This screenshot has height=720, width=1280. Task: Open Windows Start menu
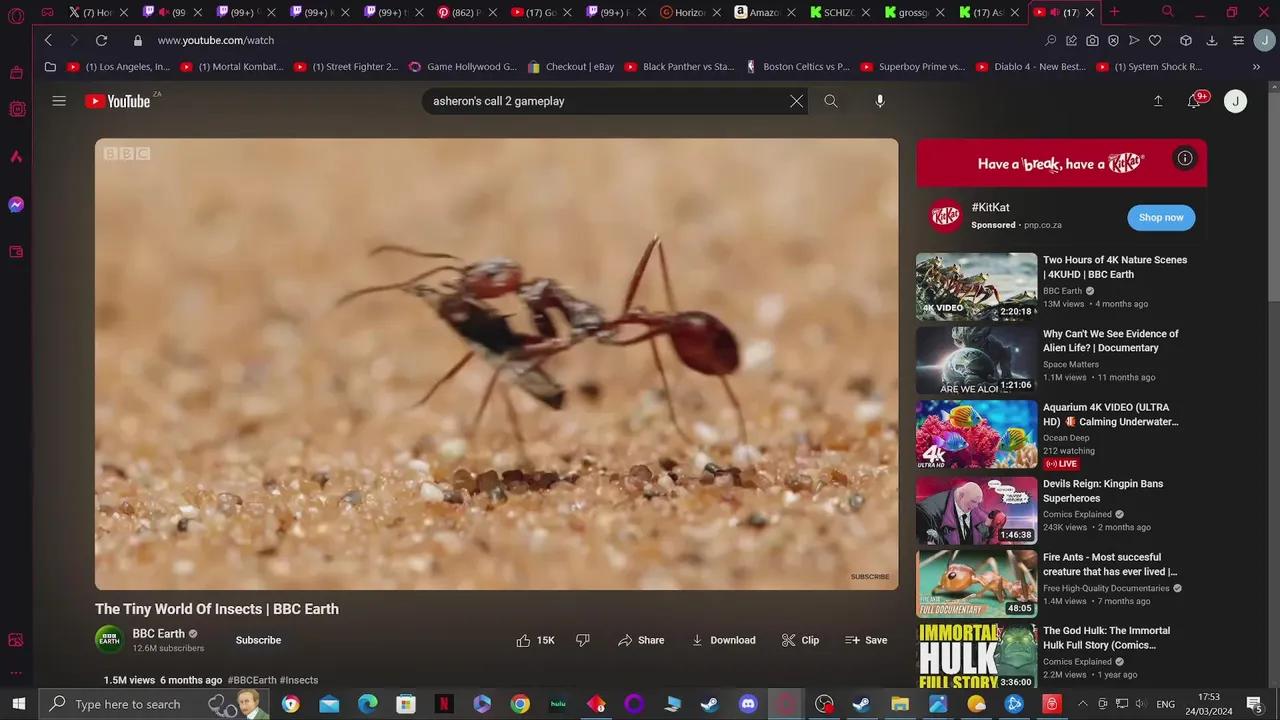[x=18, y=704]
